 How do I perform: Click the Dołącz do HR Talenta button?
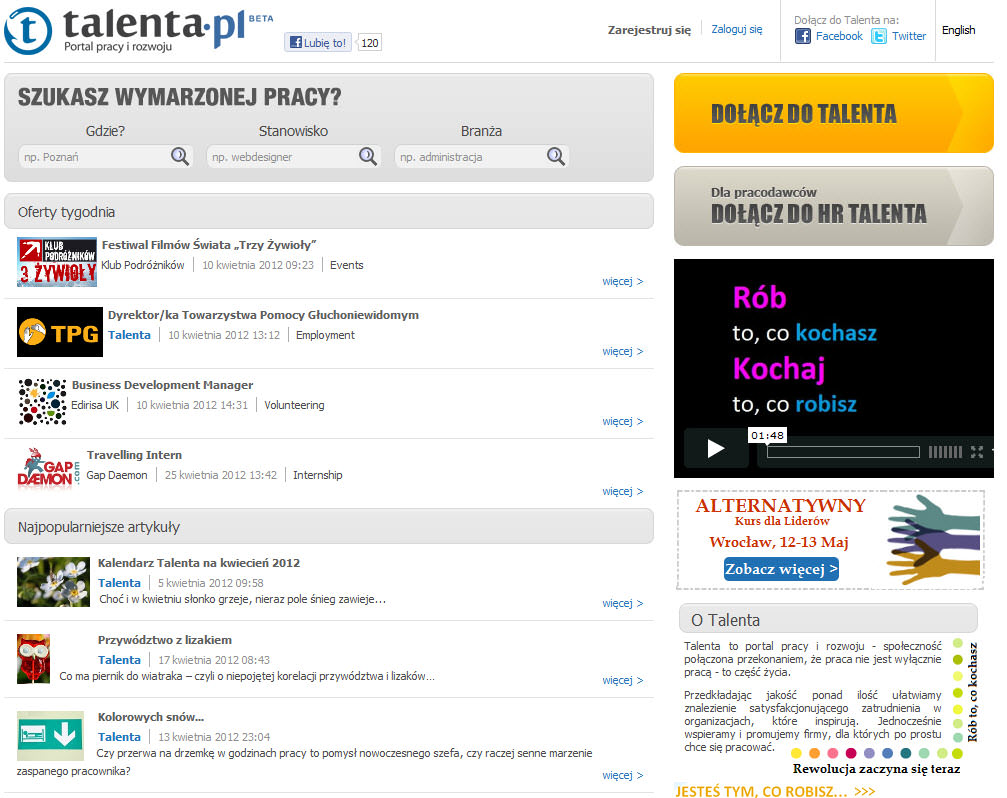click(x=834, y=206)
